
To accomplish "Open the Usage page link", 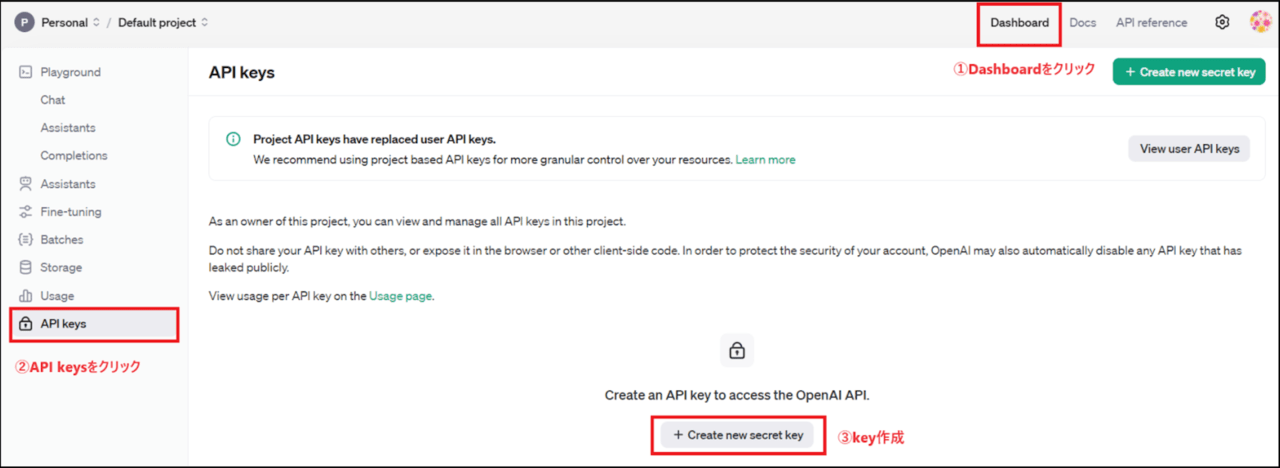I will [401, 296].
